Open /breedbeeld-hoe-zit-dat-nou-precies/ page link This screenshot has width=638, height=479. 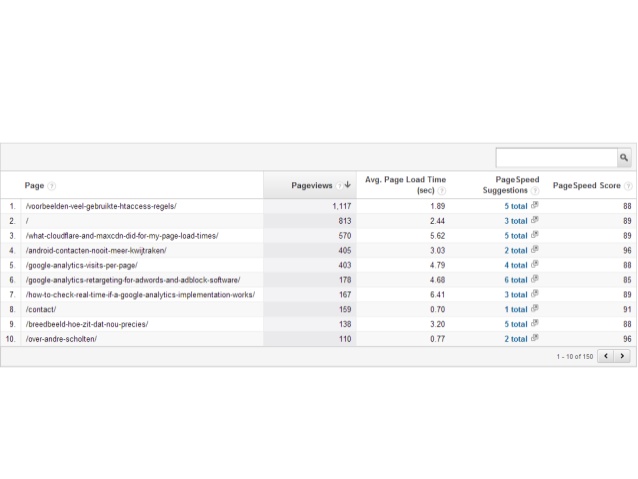pyautogui.click(x=87, y=325)
